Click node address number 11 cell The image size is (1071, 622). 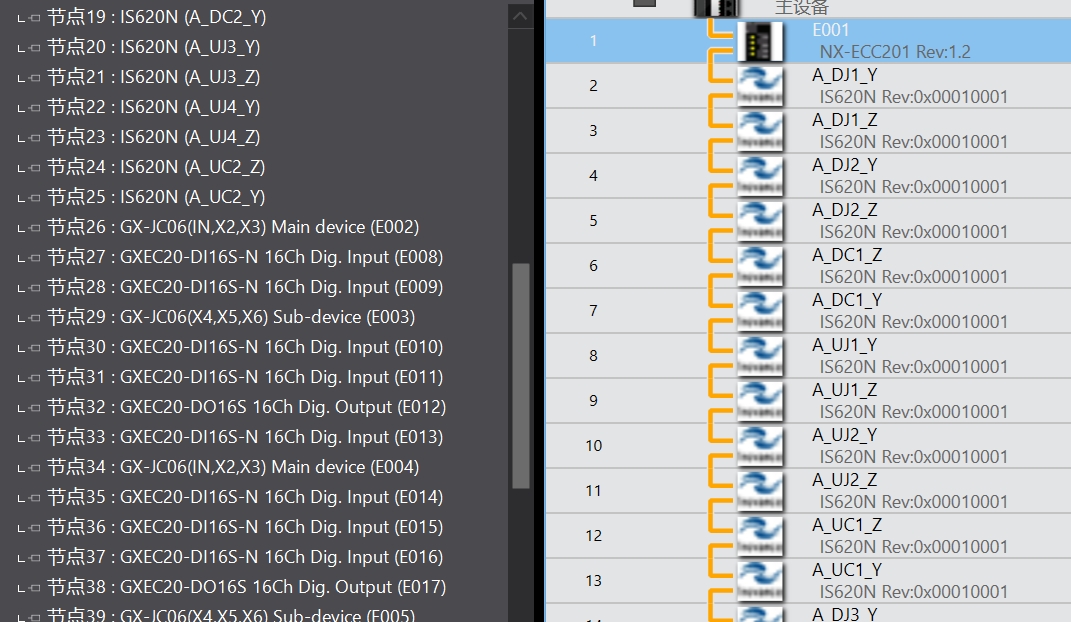(x=594, y=492)
